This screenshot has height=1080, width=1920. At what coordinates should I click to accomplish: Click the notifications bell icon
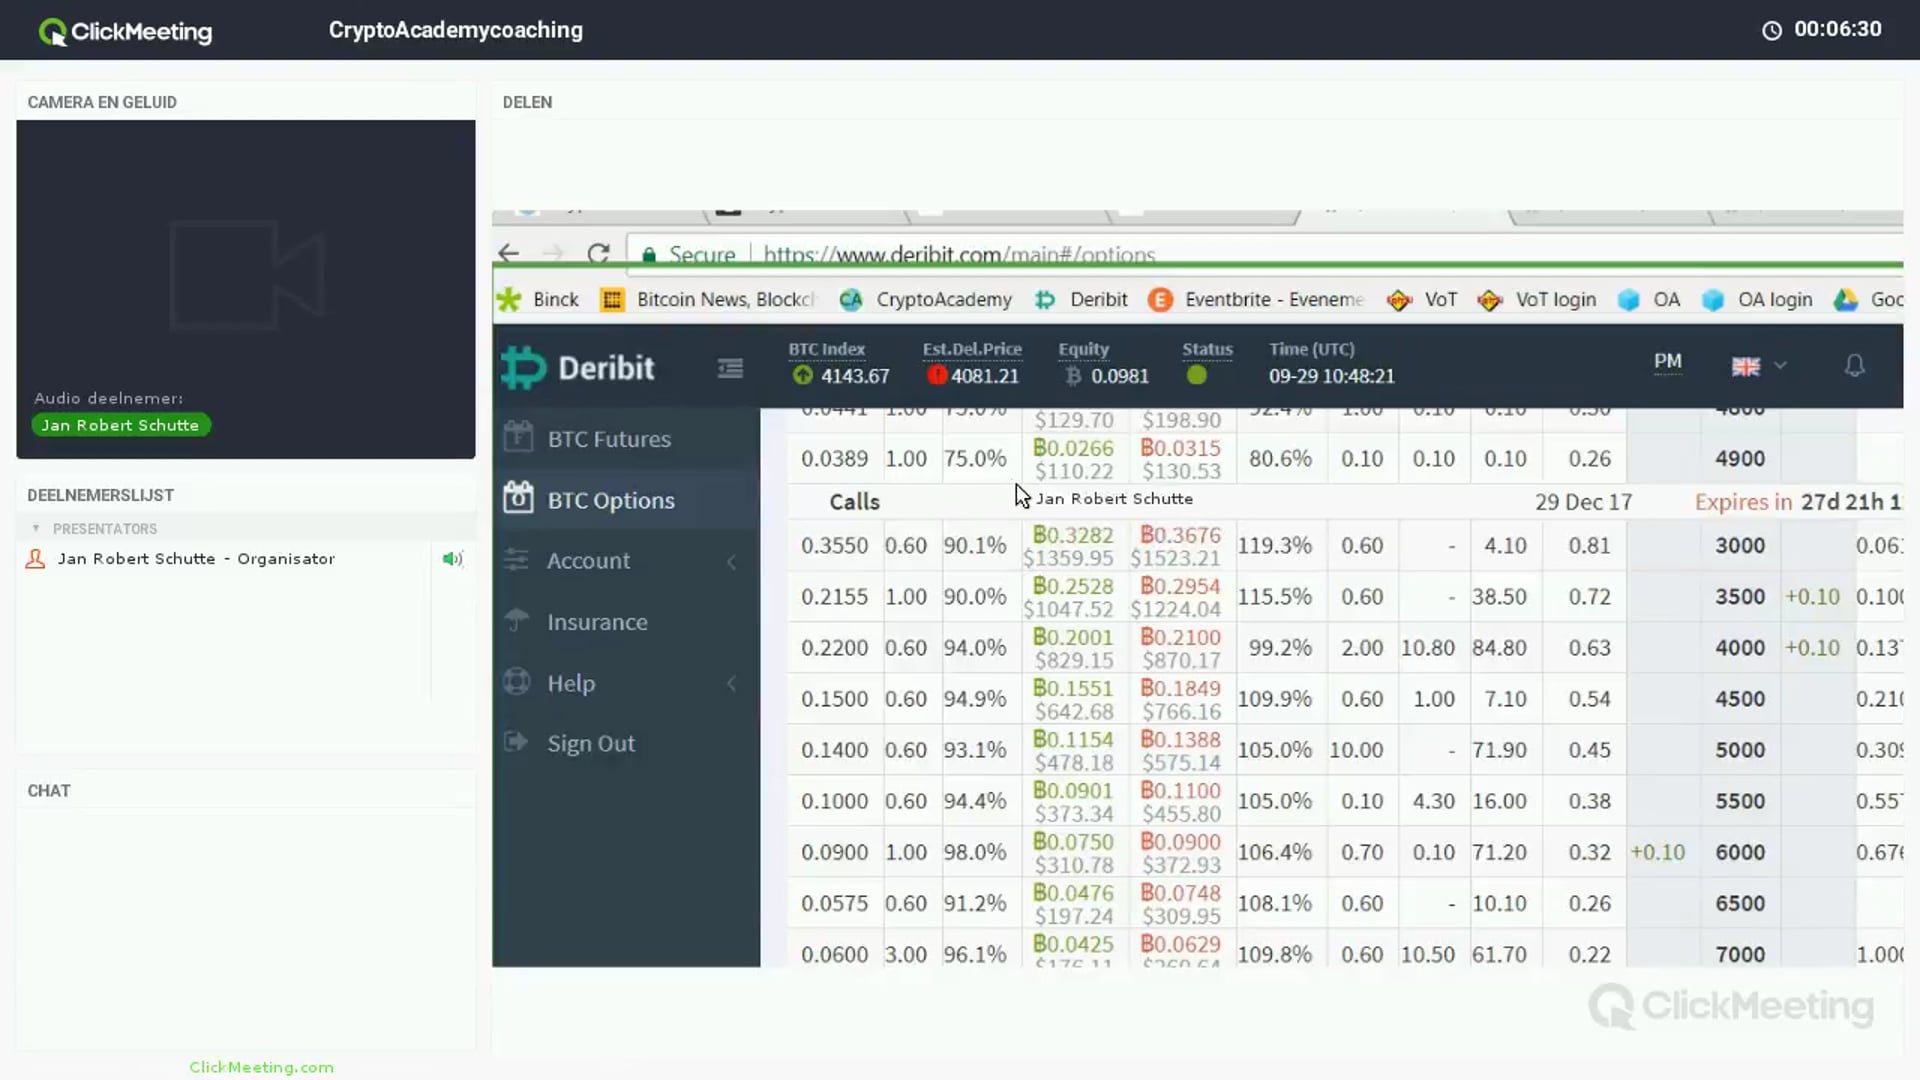[1854, 365]
